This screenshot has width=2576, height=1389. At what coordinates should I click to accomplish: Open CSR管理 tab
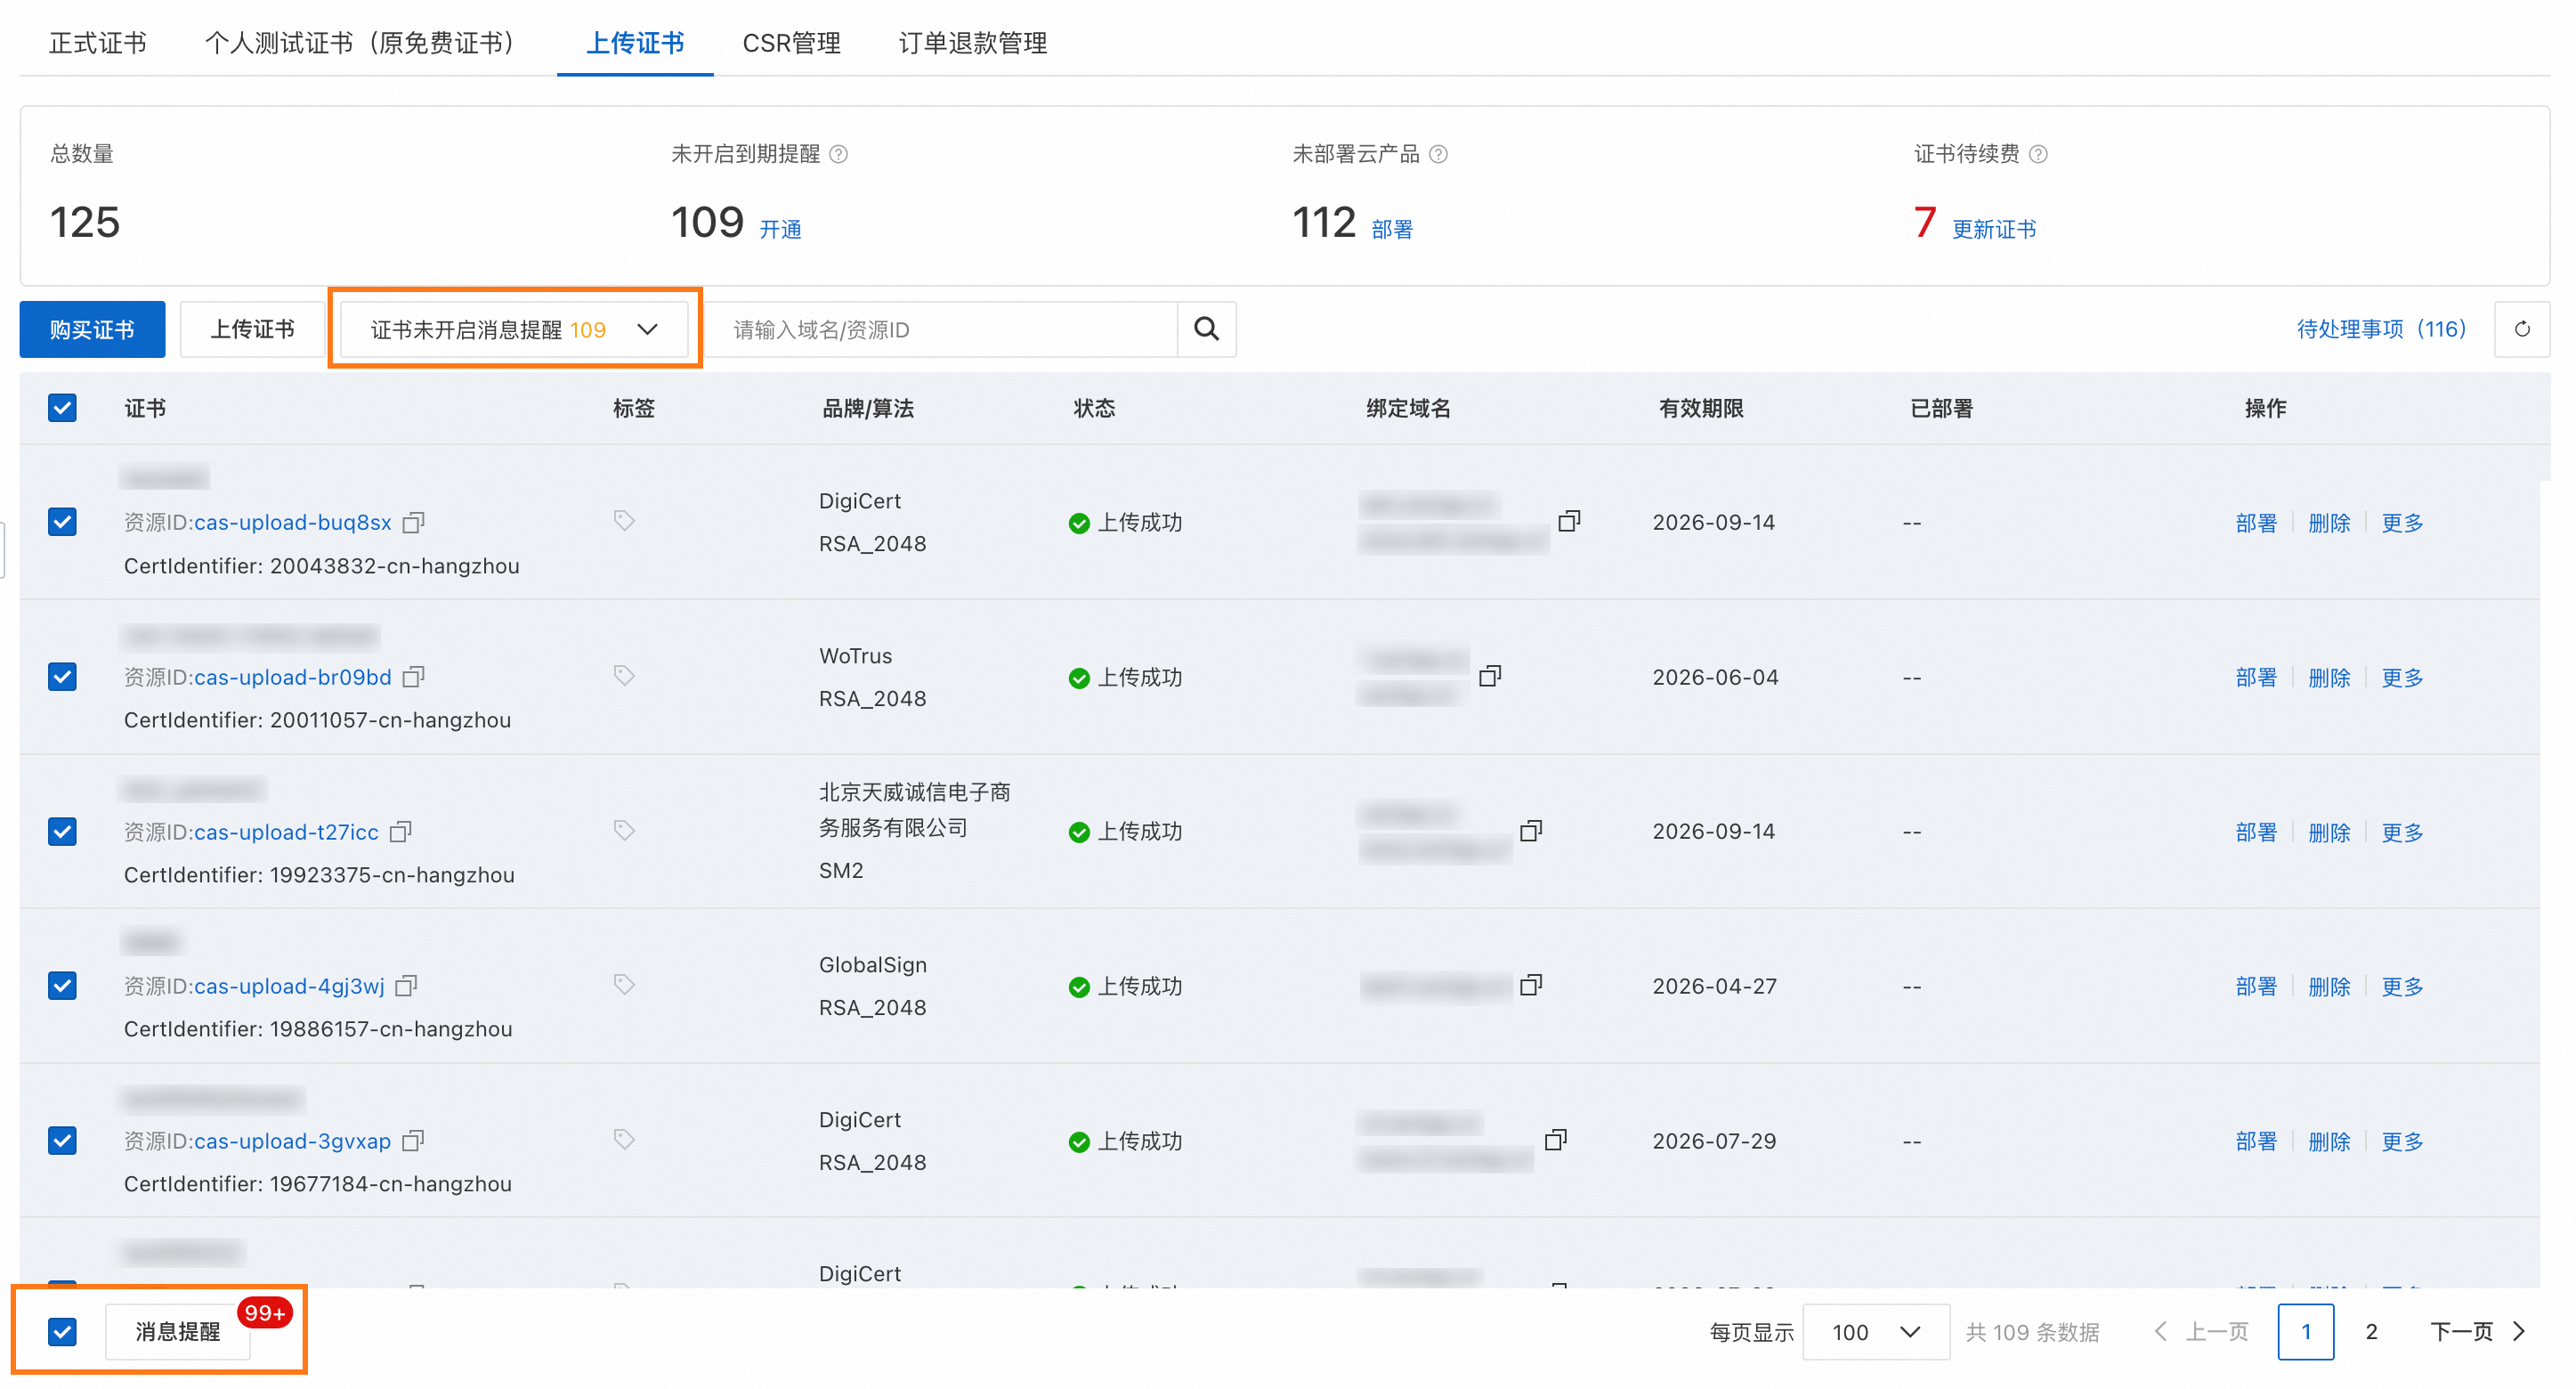click(x=791, y=43)
